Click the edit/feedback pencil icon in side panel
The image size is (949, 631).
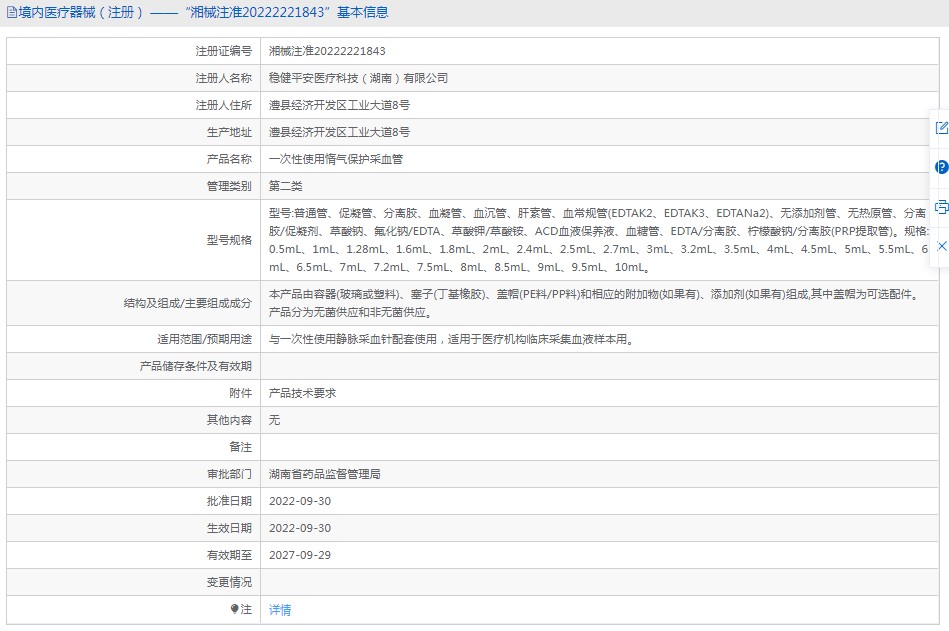tap(942, 128)
